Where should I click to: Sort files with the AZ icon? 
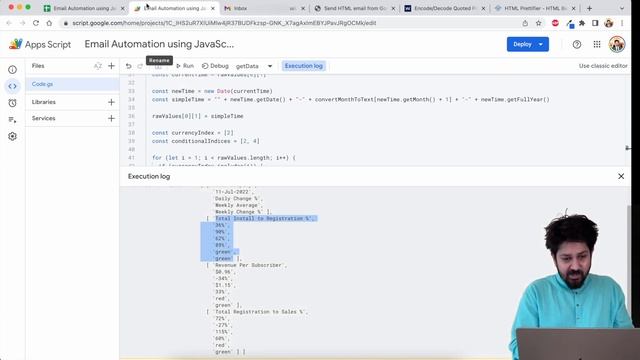98,66
